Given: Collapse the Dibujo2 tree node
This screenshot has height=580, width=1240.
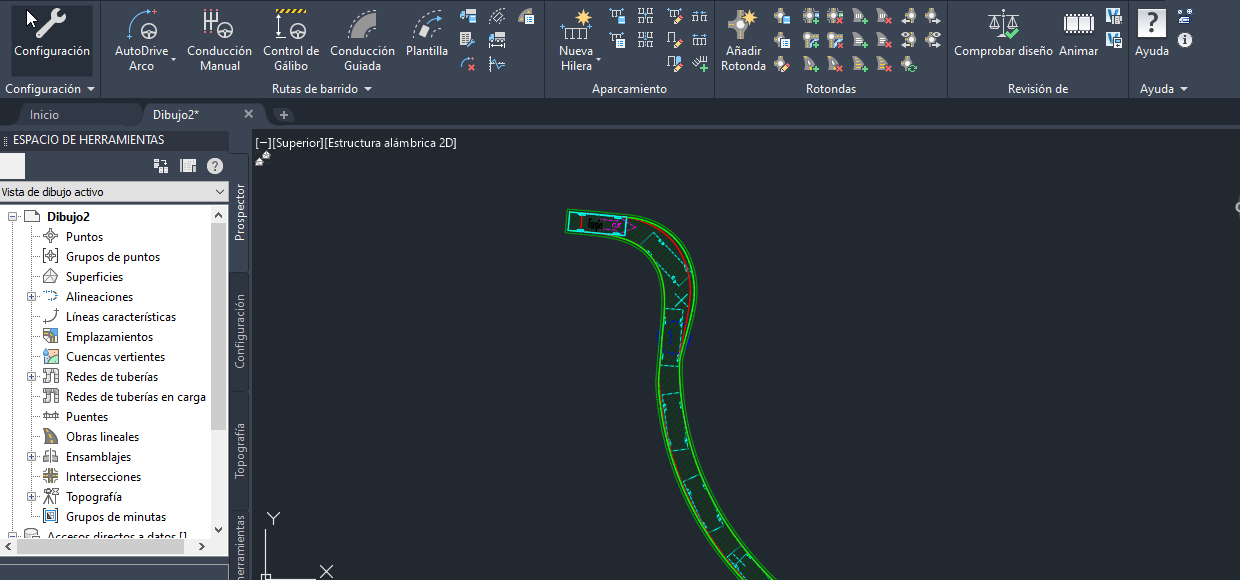Looking at the screenshot, I should [x=13, y=217].
